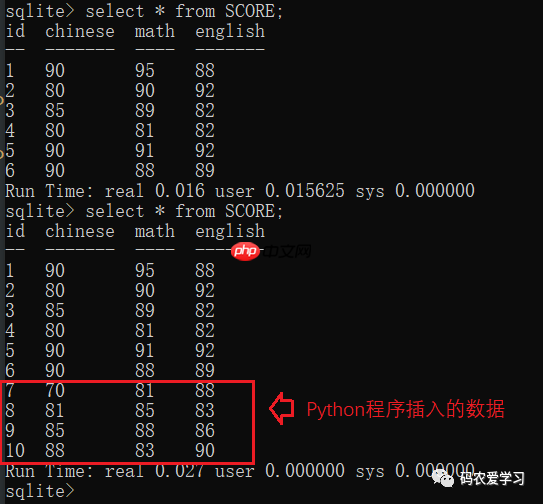This screenshot has height=504, width=543.
Task: Select chinese score 88 in row 10
Action: [x=55, y=451]
